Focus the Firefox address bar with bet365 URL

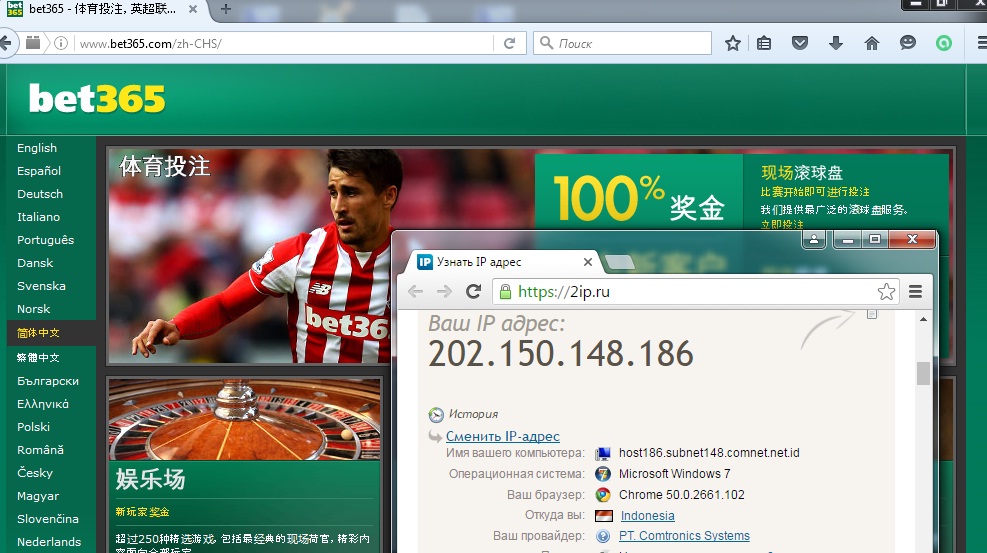tap(283, 43)
